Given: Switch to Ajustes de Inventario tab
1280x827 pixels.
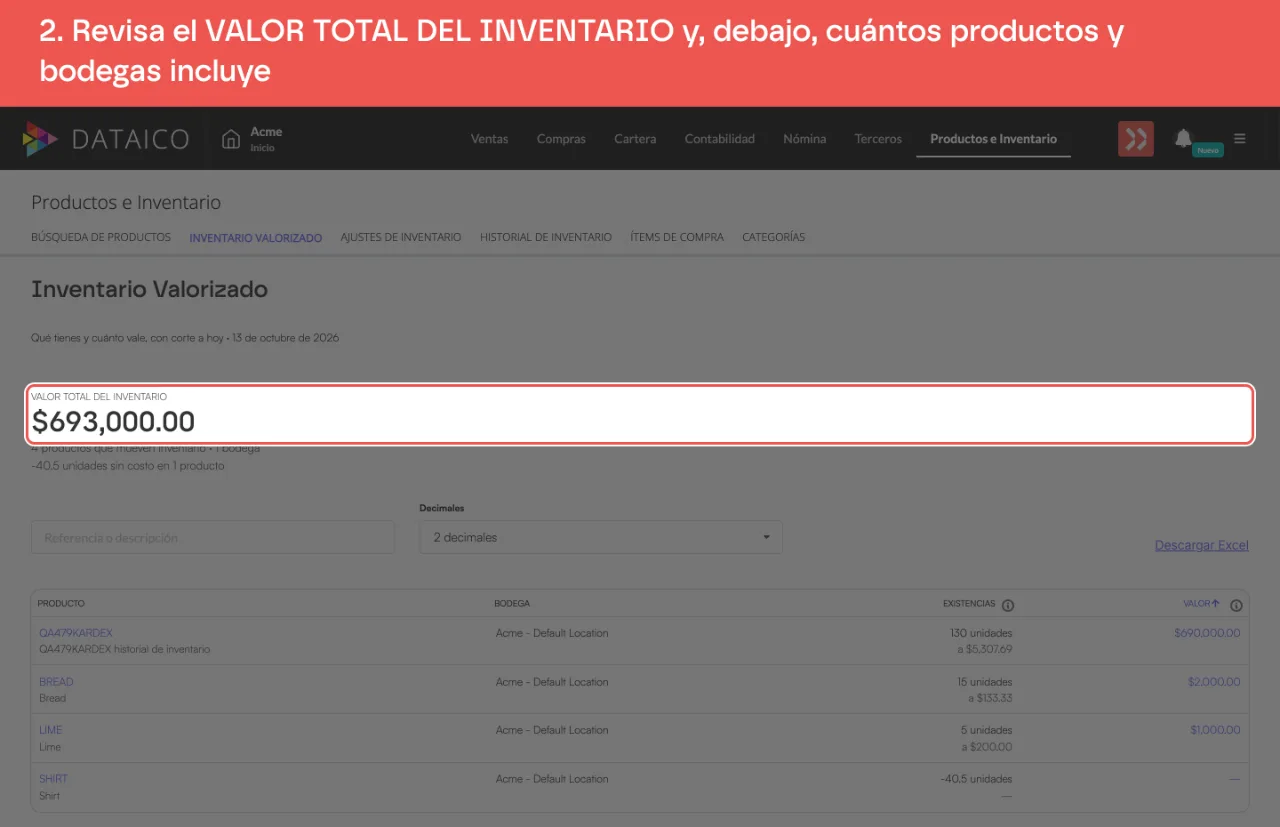Looking at the screenshot, I should [x=401, y=237].
